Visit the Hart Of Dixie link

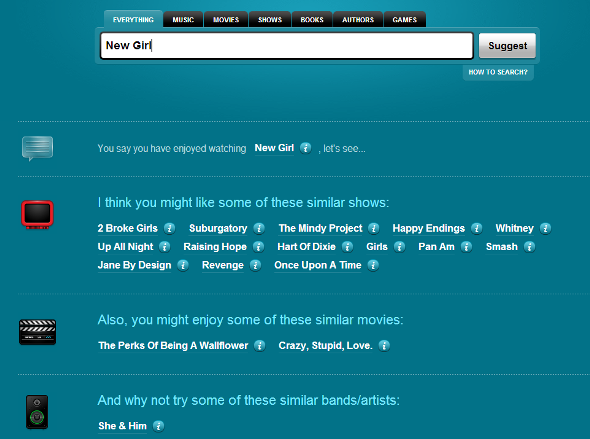[x=306, y=247]
